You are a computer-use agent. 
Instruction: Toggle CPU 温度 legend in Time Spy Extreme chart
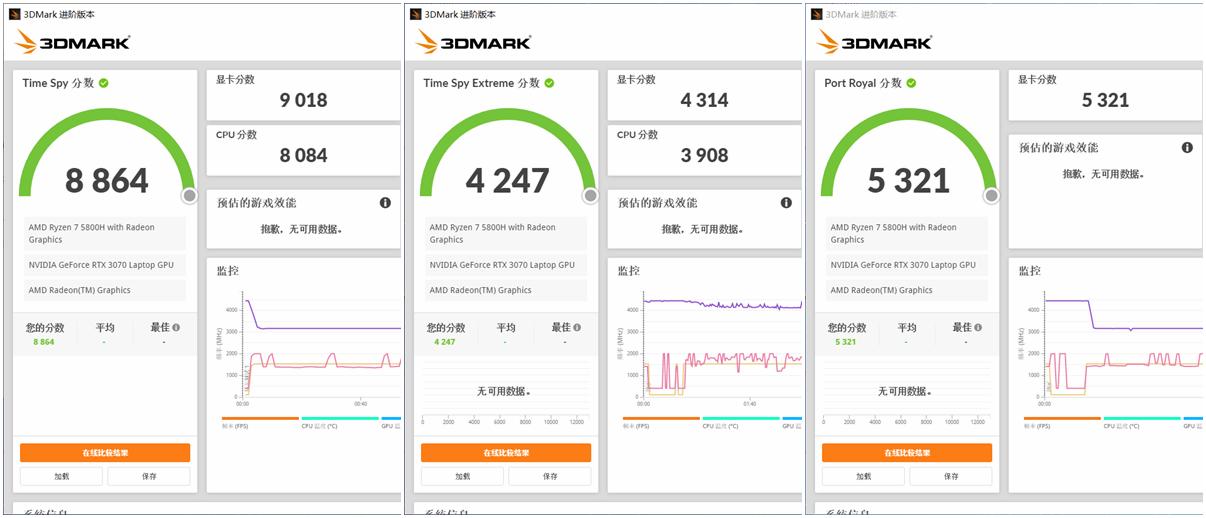point(741,422)
